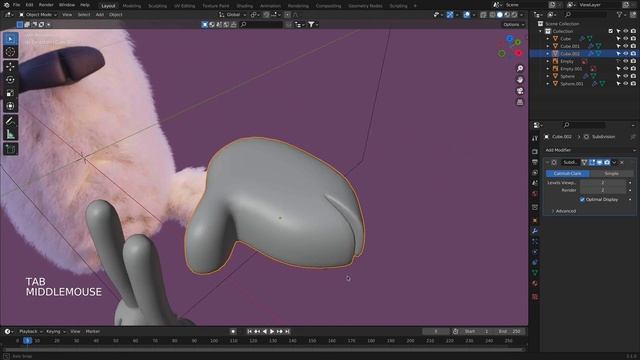Viewport: 640px width, 360px height.
Task: Click the pan view hand icon
Action: [x=520, y=80]
